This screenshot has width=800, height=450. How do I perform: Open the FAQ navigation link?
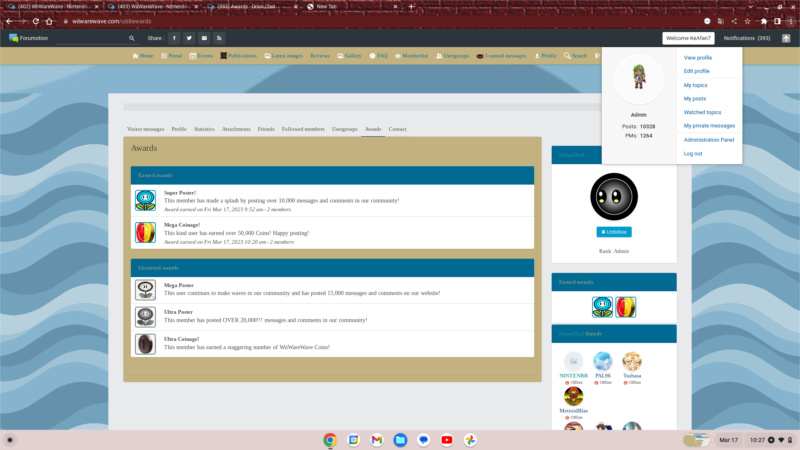[x=379, y=56]
